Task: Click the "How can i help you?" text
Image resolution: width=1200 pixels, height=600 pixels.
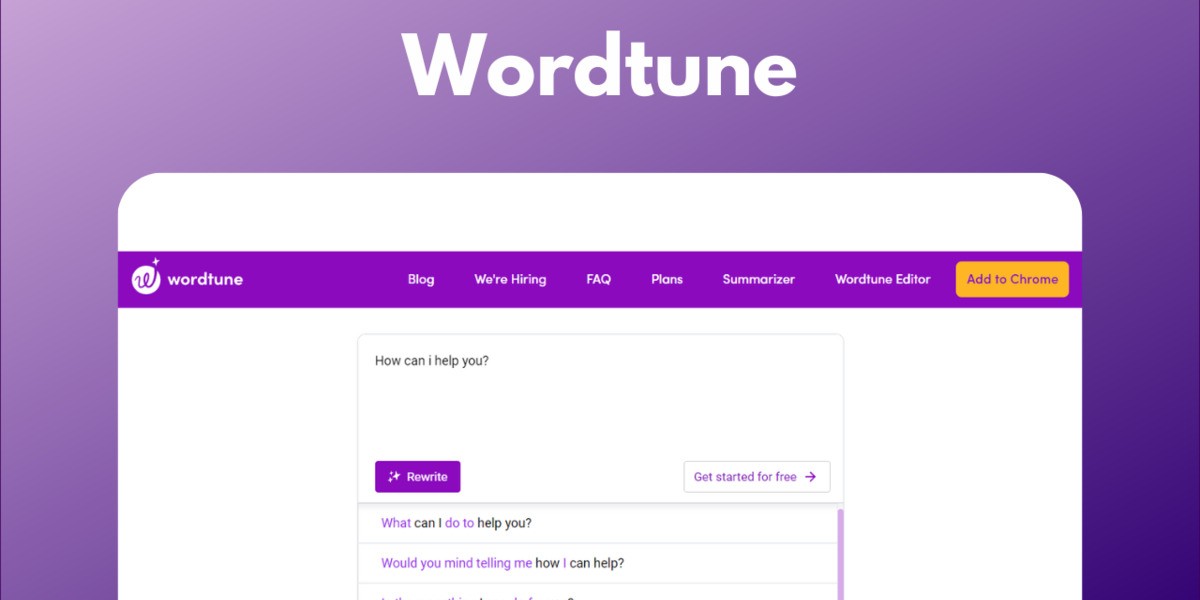Action: pyautogui.click(x=432, y=361)
